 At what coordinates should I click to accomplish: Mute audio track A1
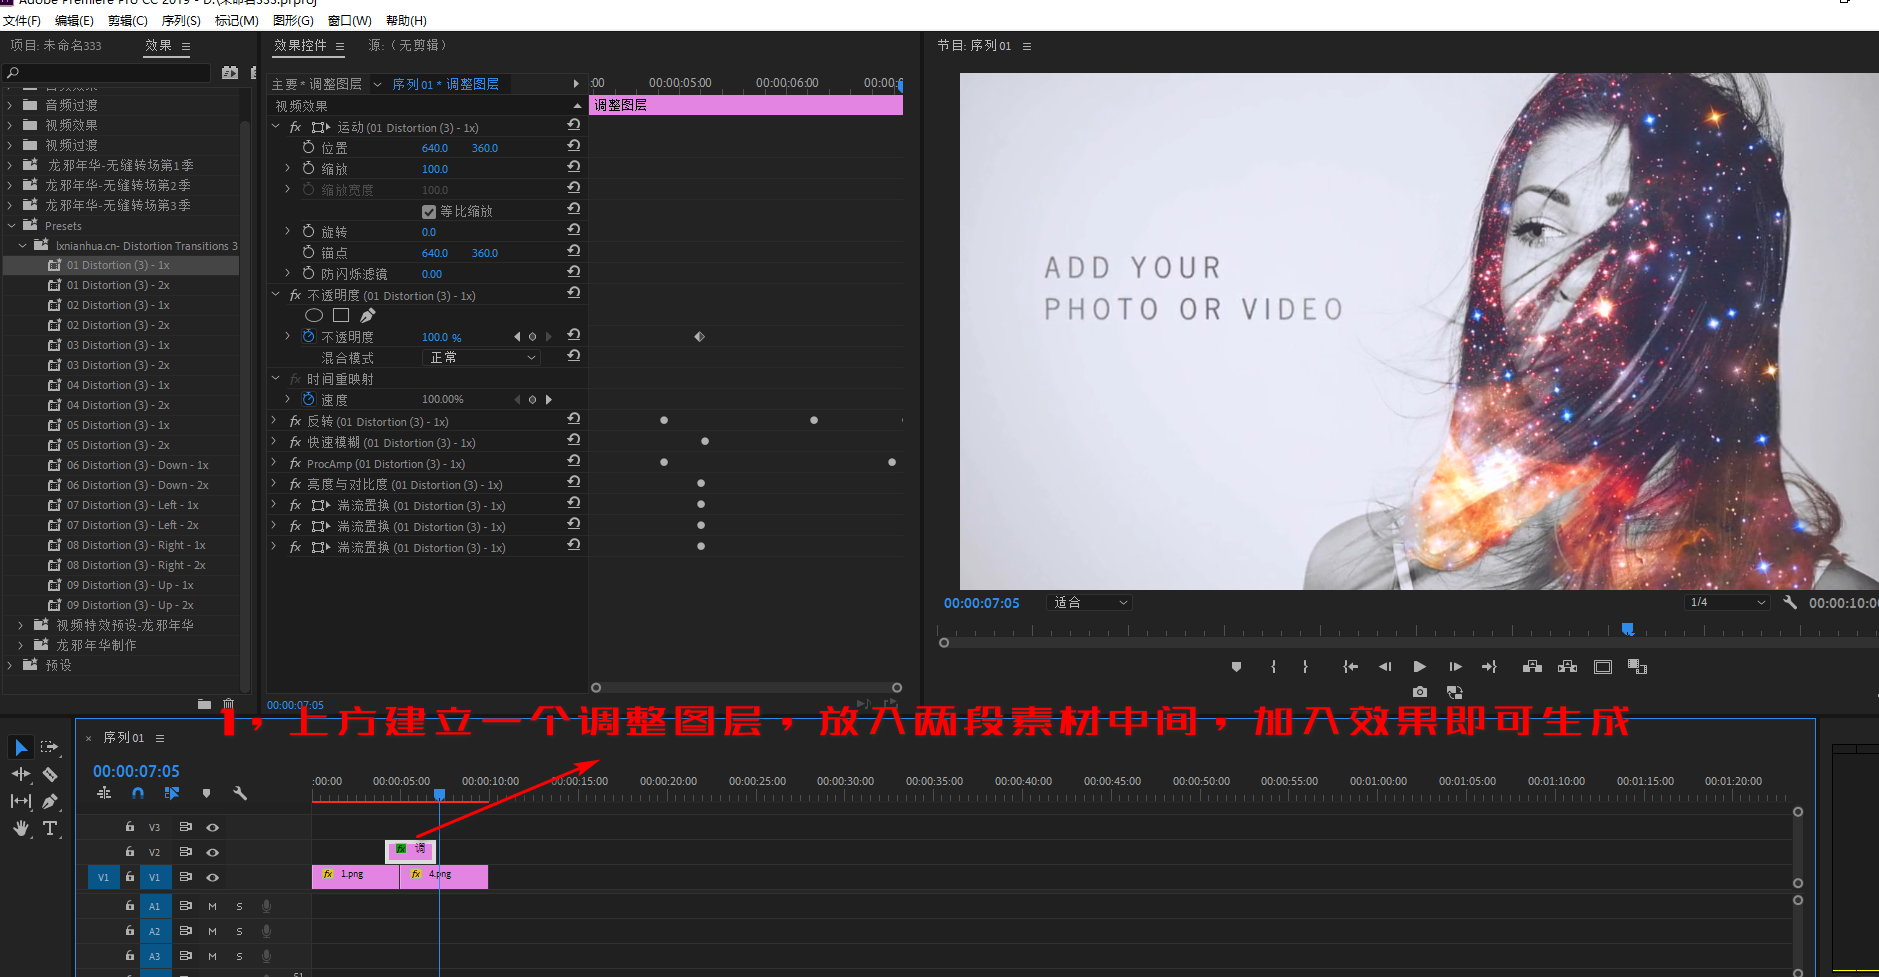coord(212,906)
